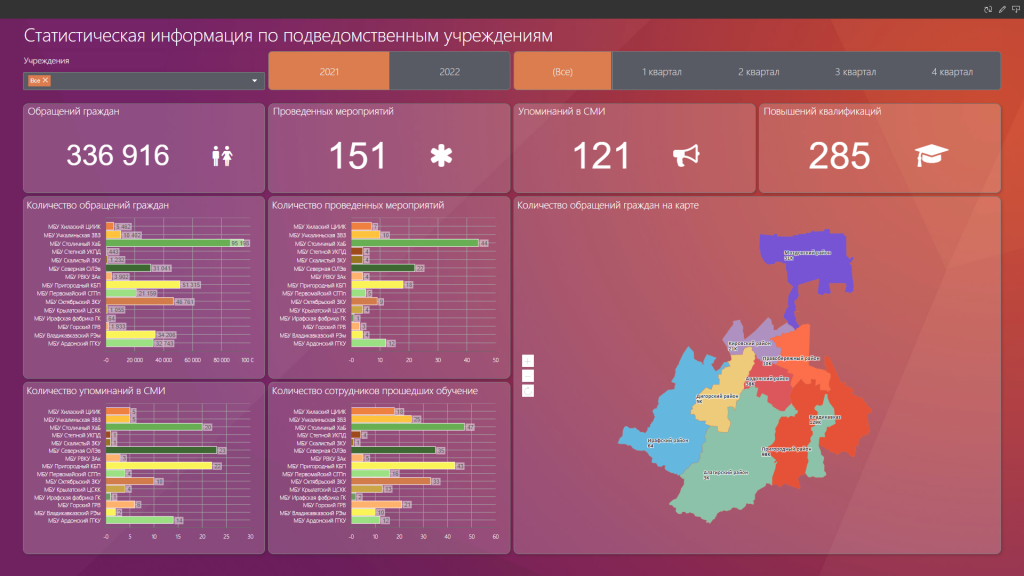Zoom out the map with minus button
Image resolution: width=1024 pixels, height=576 pixels.
(x=528, y=376)
